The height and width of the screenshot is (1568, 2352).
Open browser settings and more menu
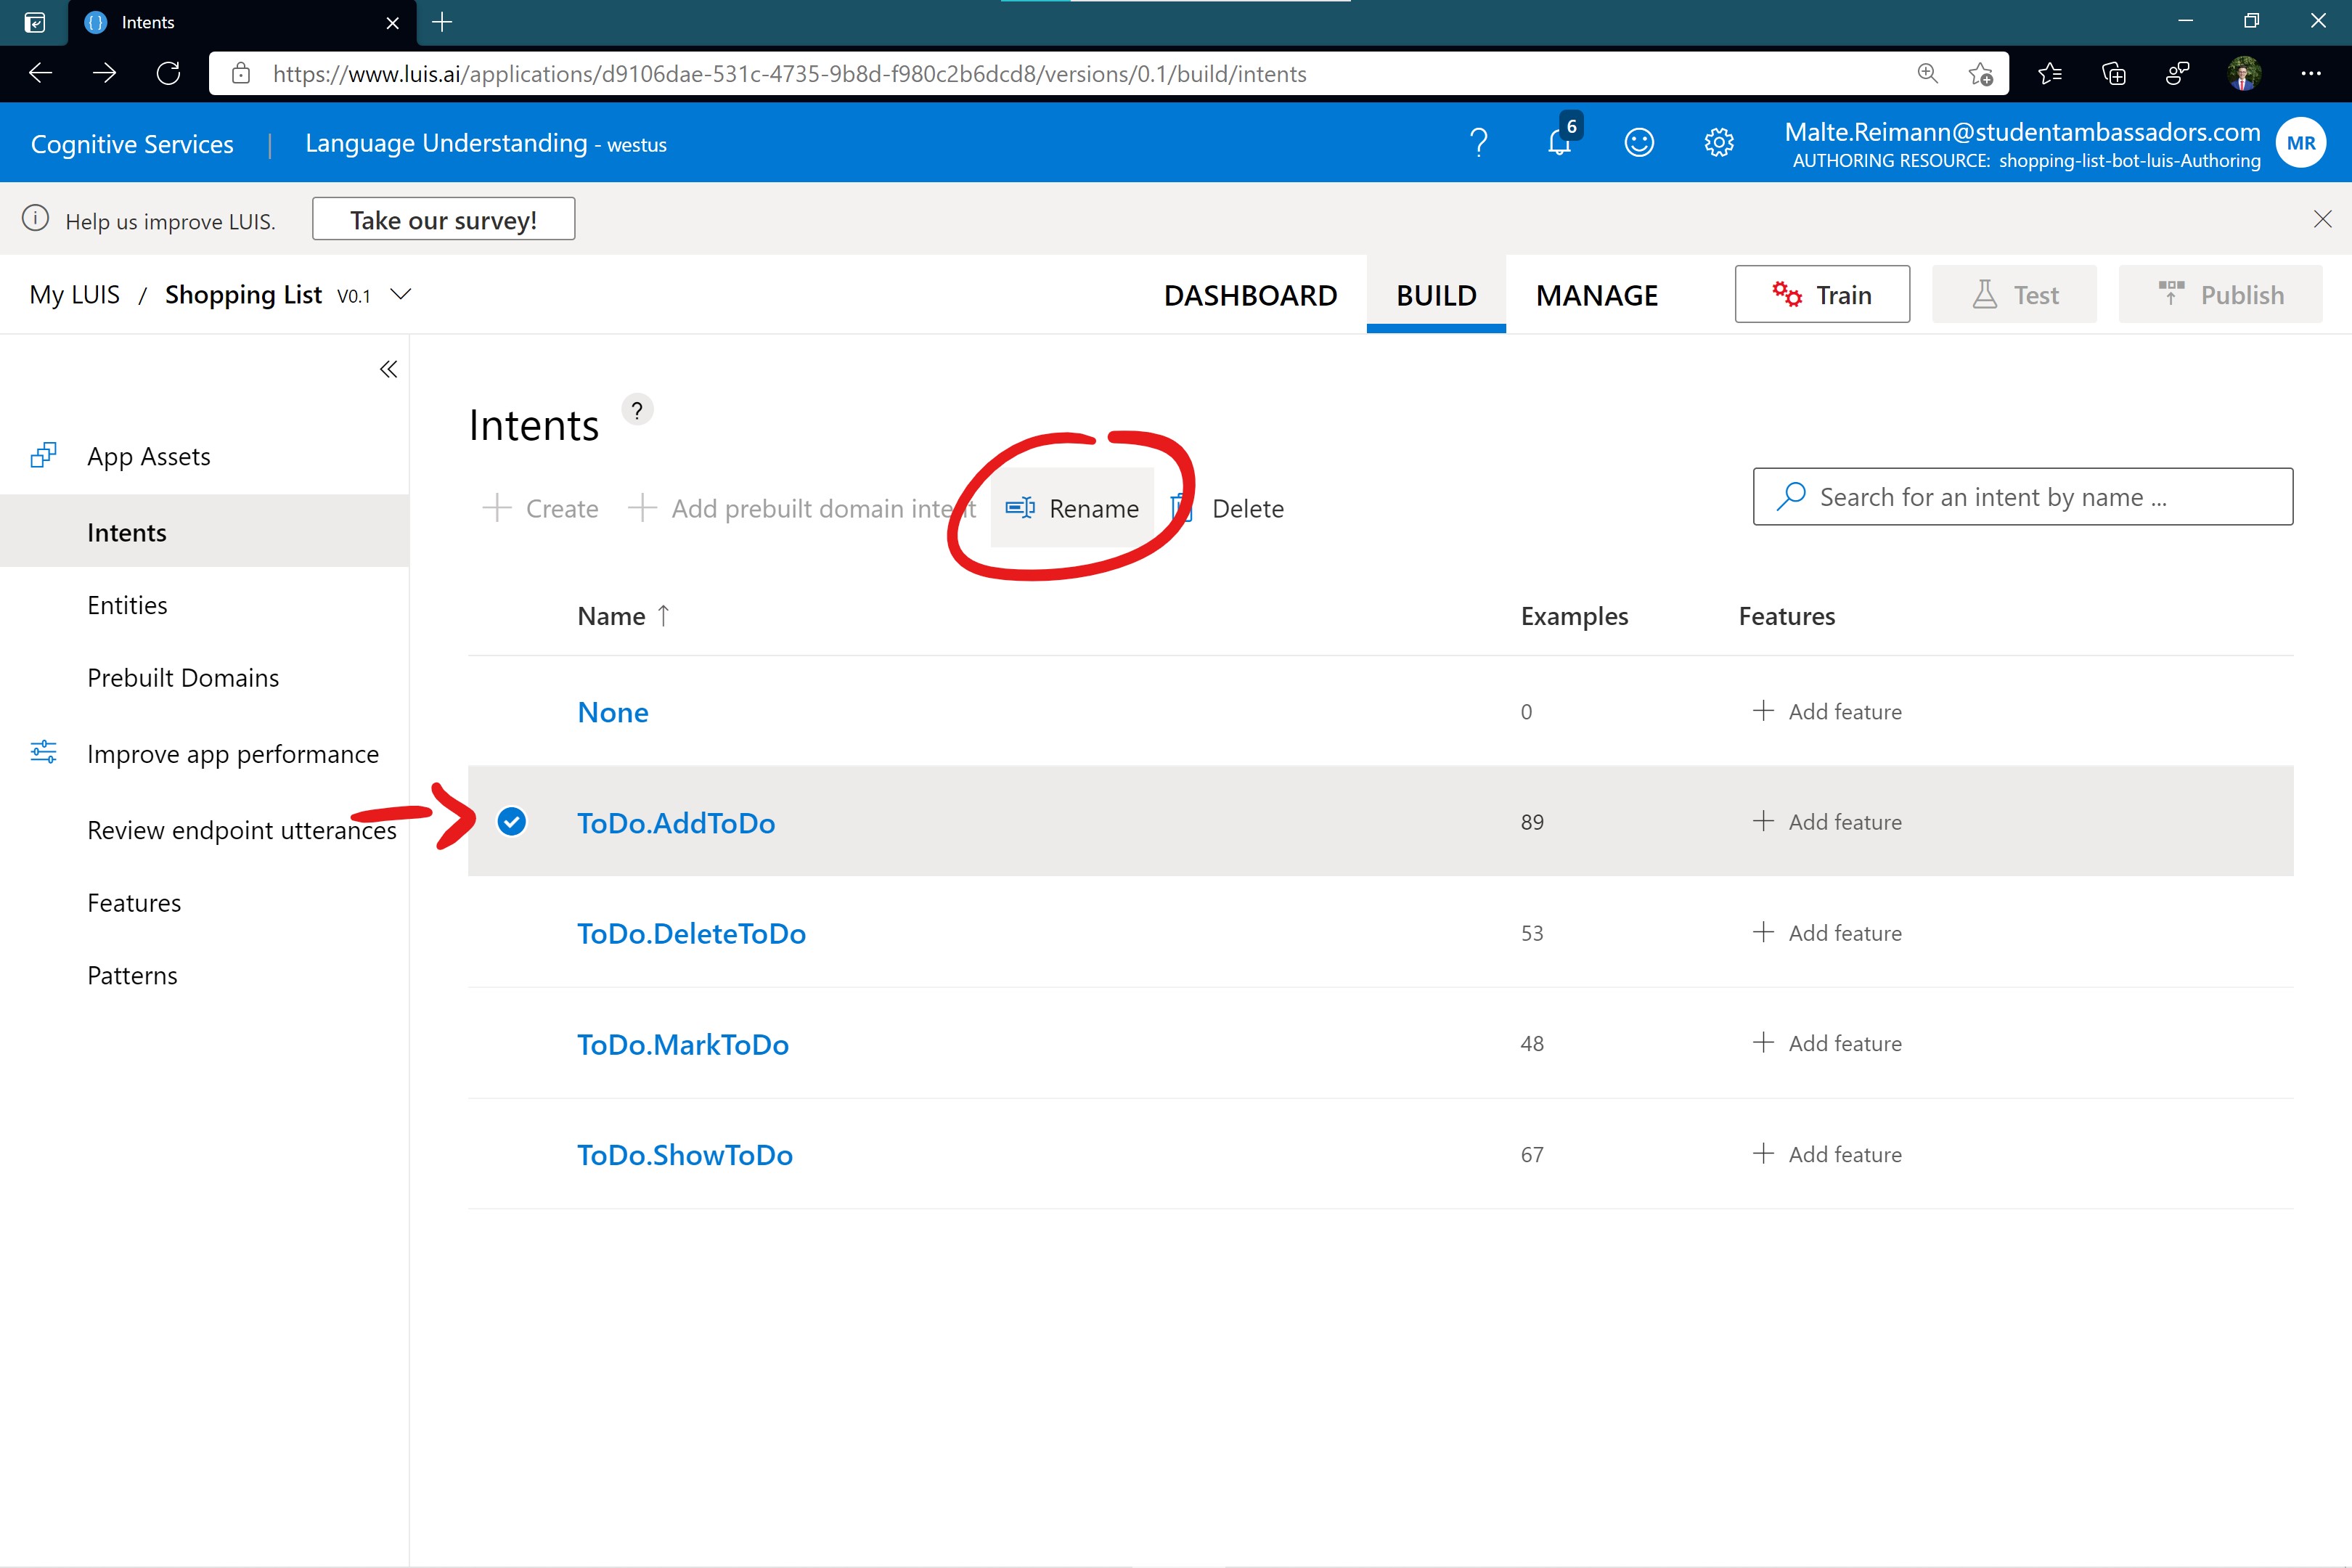[x=2310, y=74]
